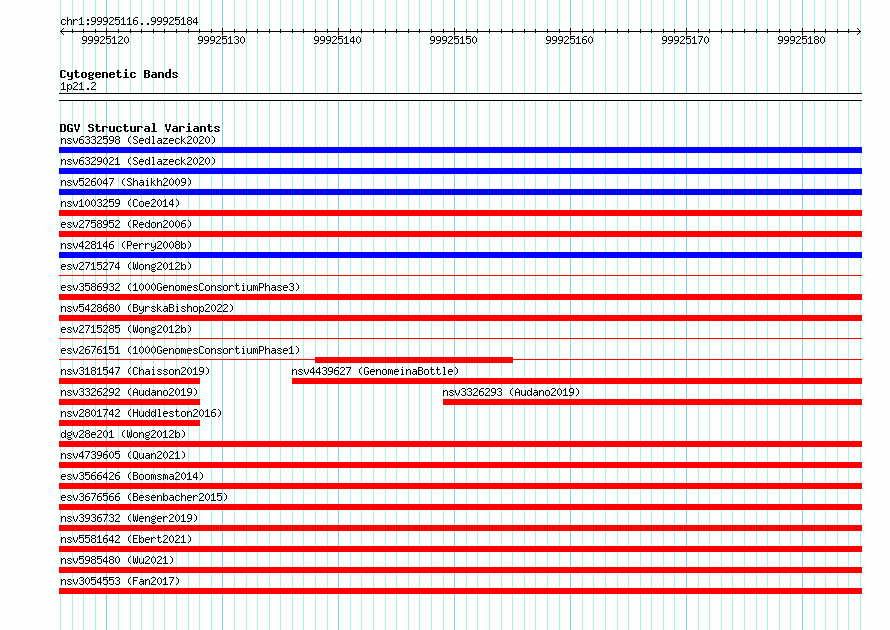
Task: Select esv3676566 (Besenbacher2015) label
Action: 144,497
